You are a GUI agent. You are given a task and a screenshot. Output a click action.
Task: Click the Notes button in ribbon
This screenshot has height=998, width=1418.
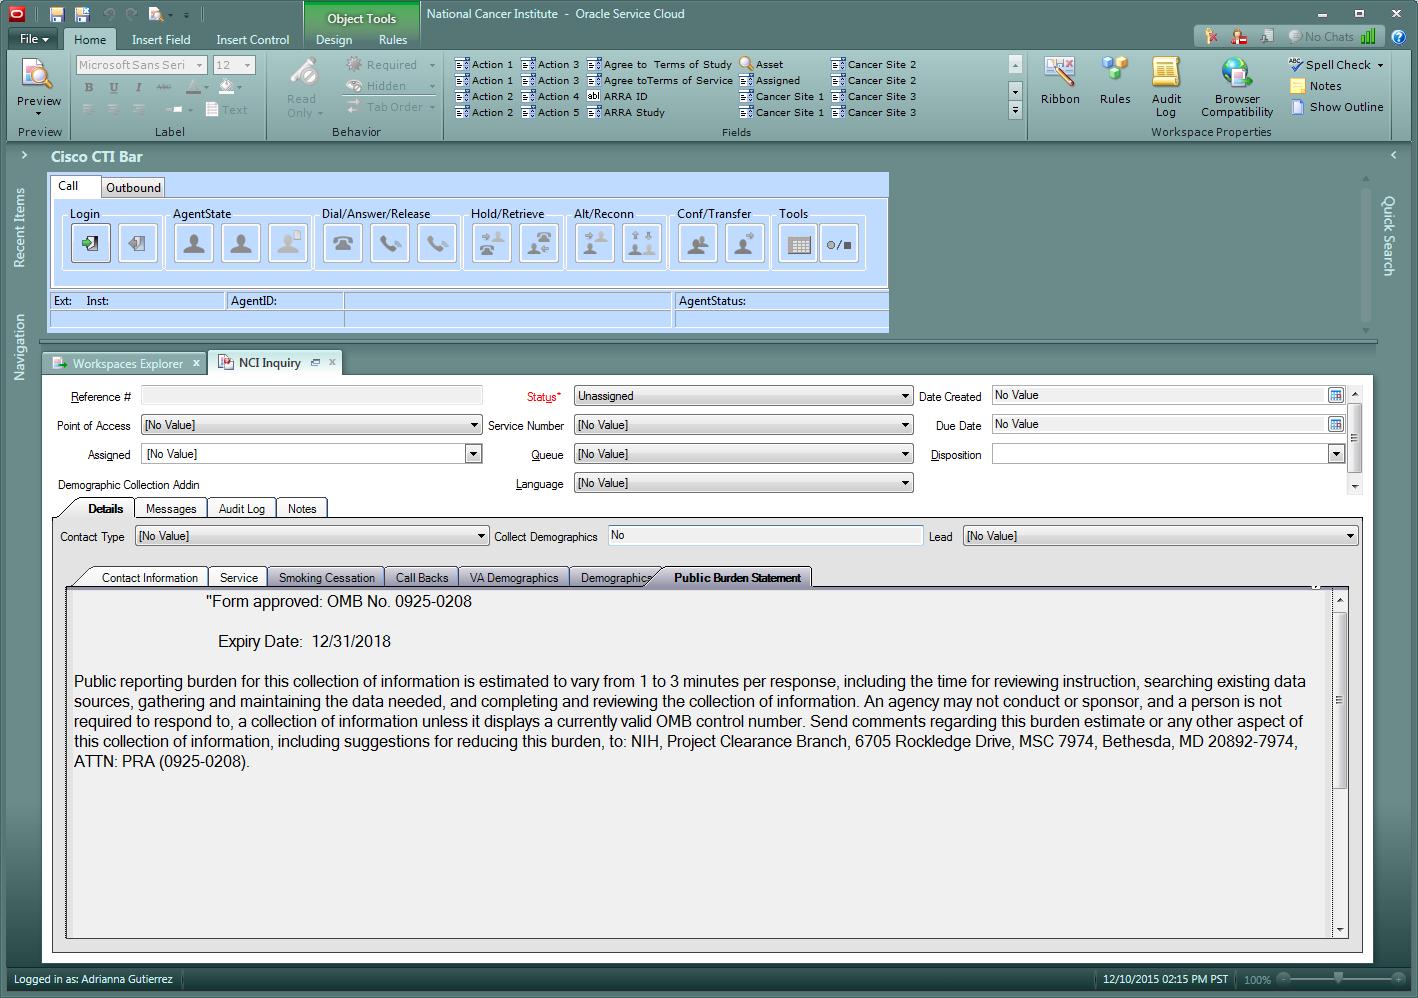tap(1316, 86)
